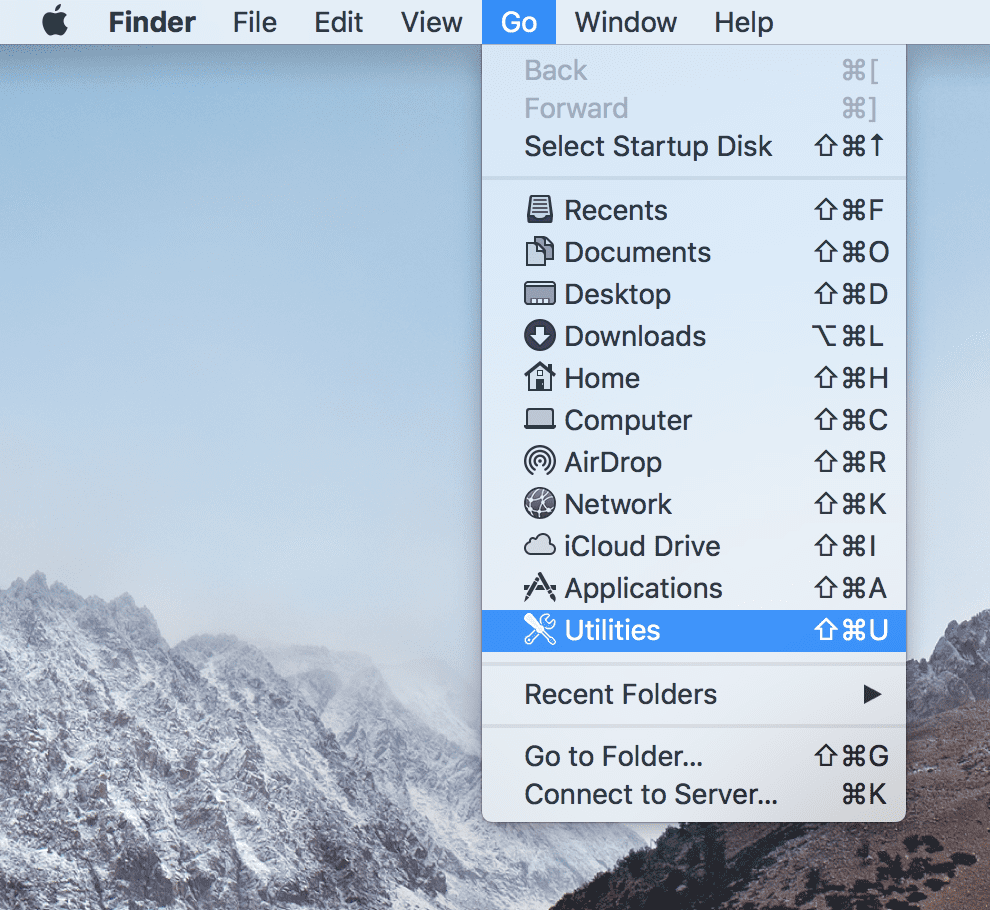Click the AirDrop signal icon
990x910 pixels.
click(x=540, y=462)
